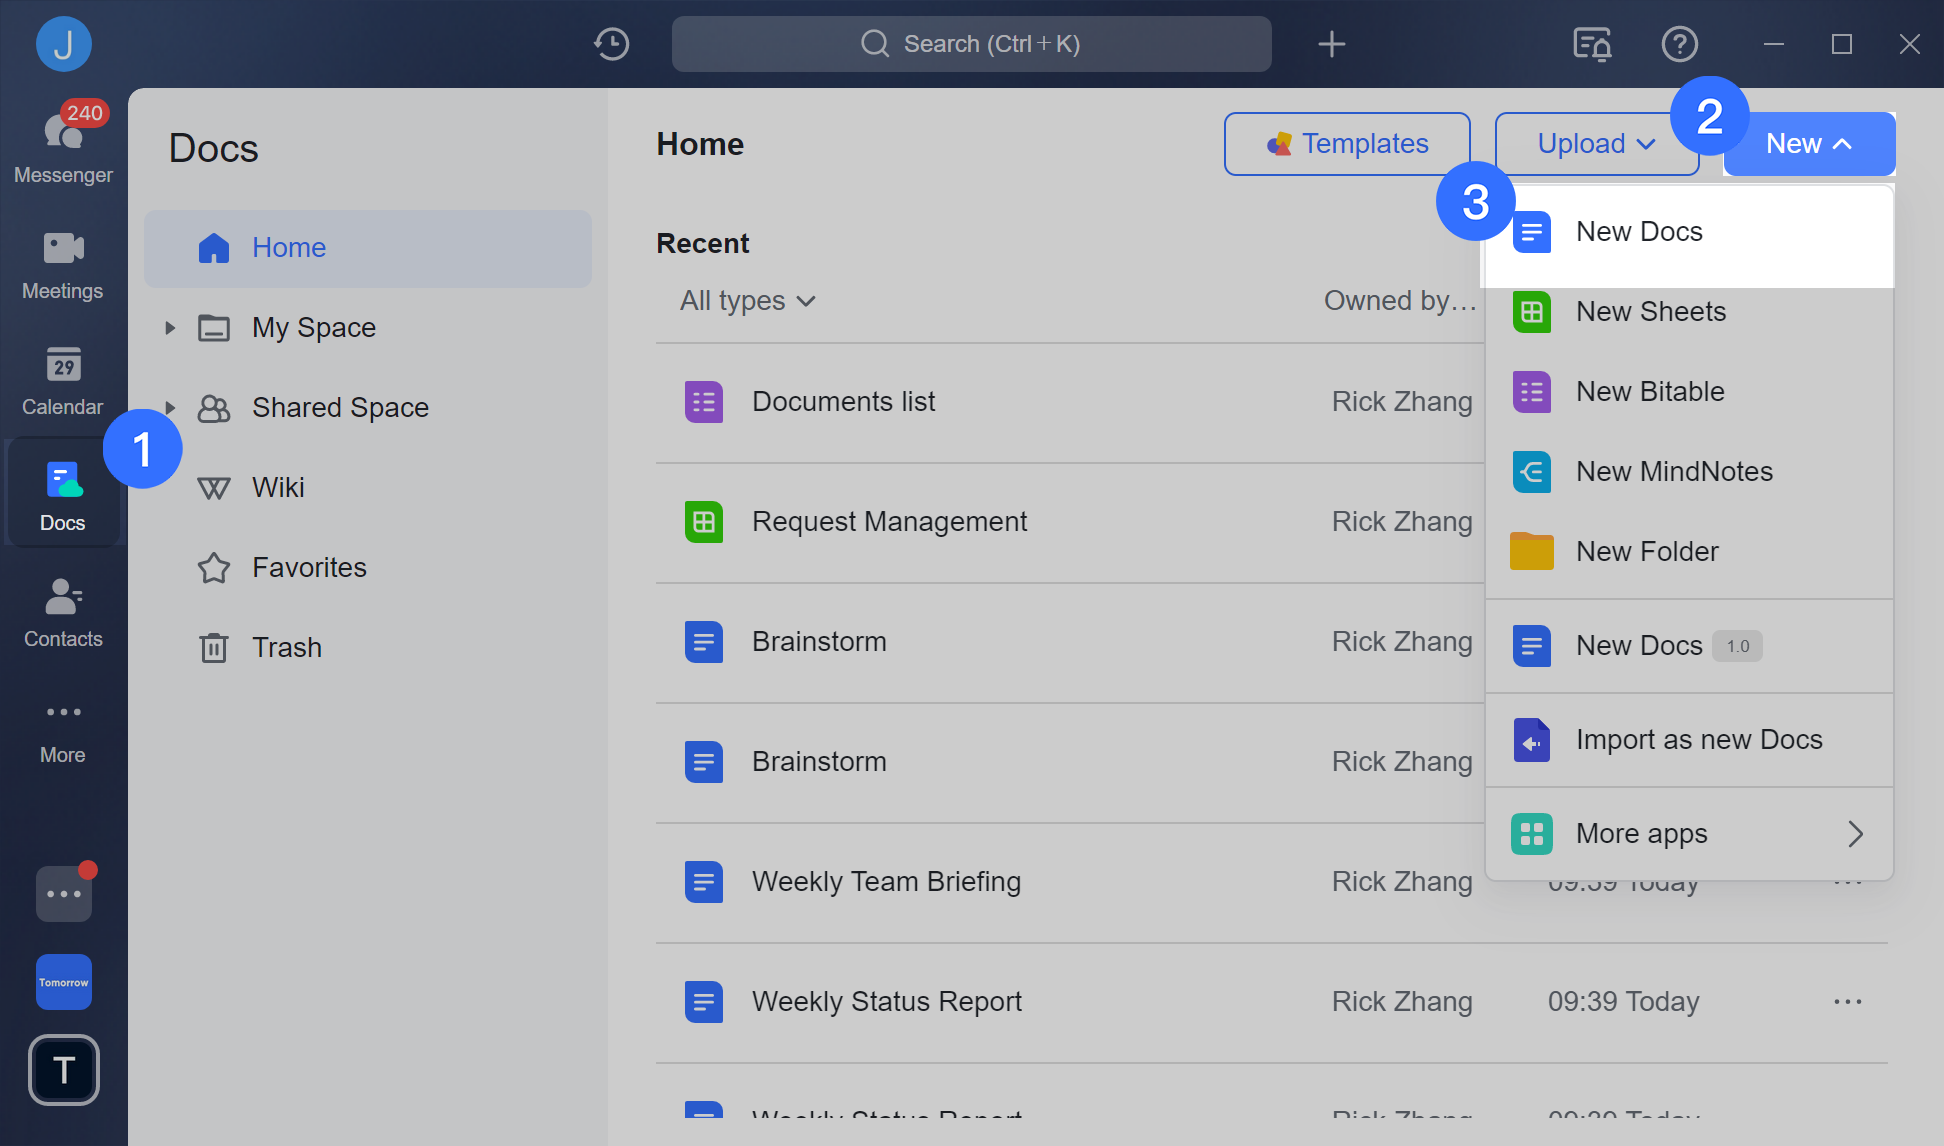Click the search field
The image size is (1944, 1146).
pos(970,43)
